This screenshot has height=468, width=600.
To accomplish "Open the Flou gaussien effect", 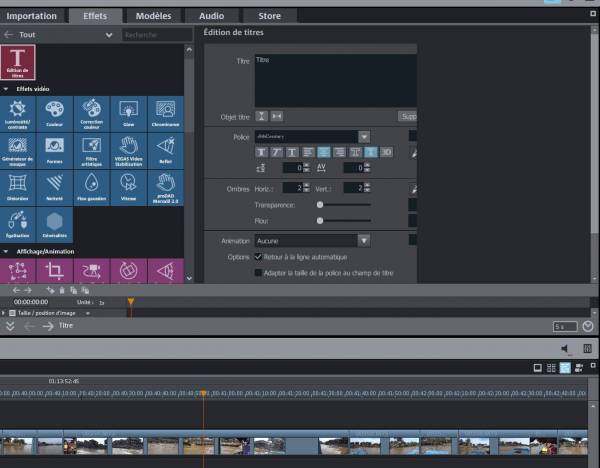I will coord(91,186).
